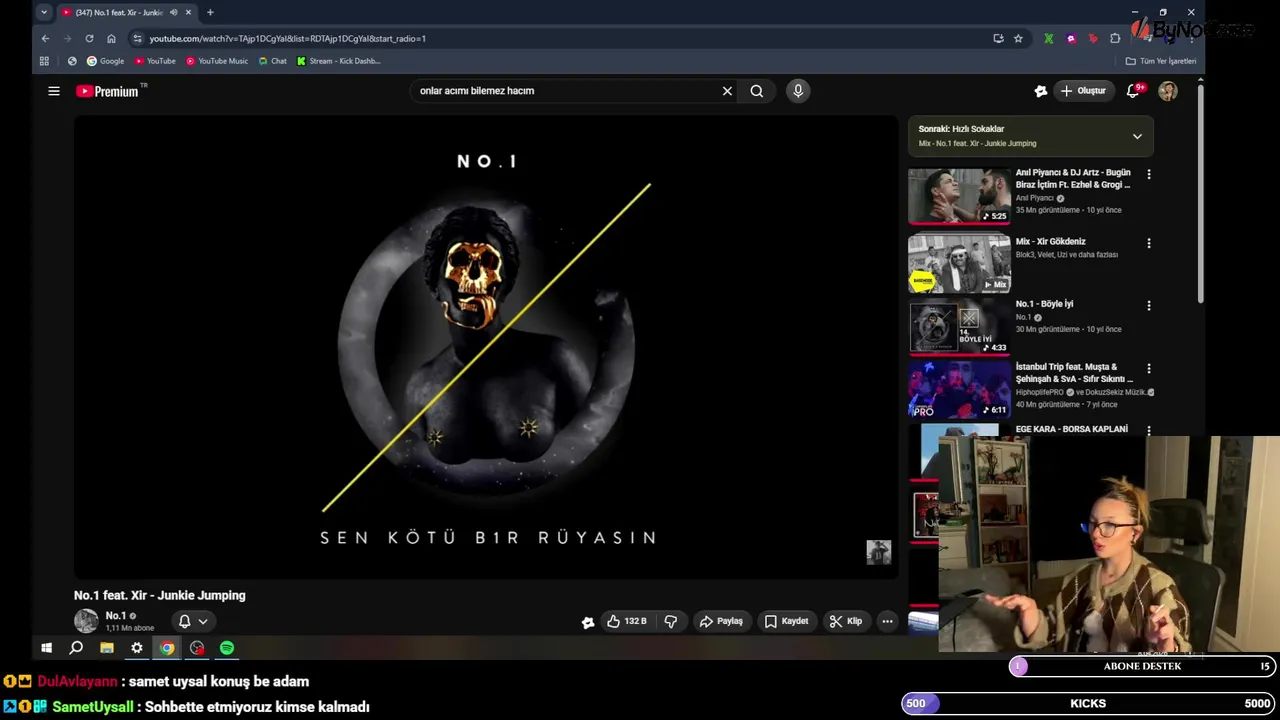Play İstanbul Trip feat. Muşta video

point(959,389)
